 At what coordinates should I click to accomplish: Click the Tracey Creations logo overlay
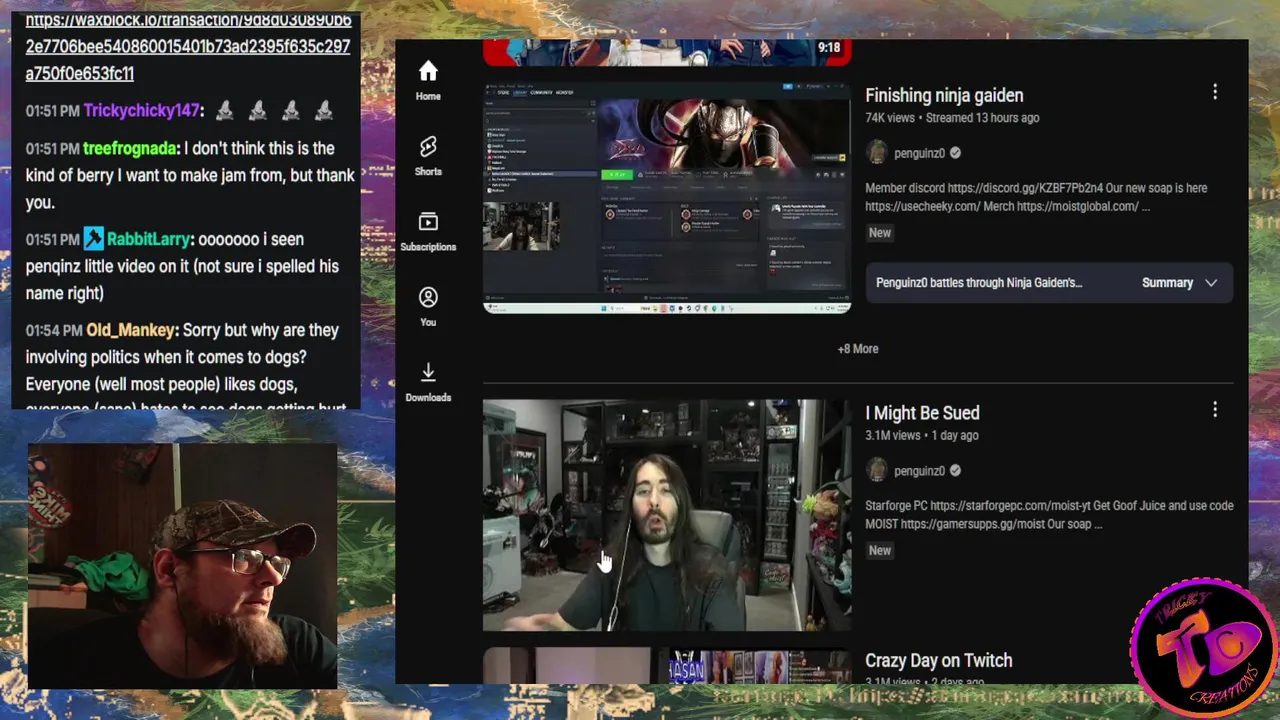[1203, 648]
